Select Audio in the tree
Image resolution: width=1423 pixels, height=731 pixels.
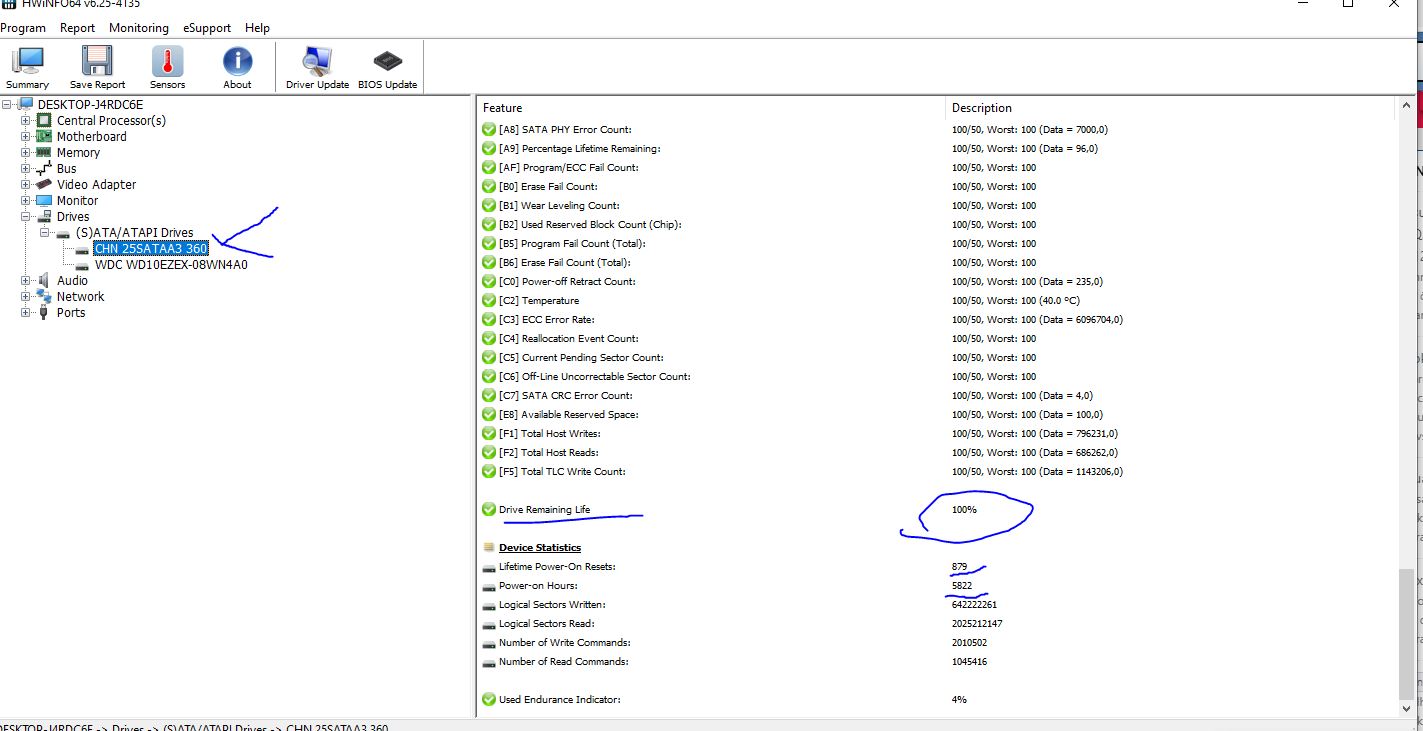tap(72, 280)
